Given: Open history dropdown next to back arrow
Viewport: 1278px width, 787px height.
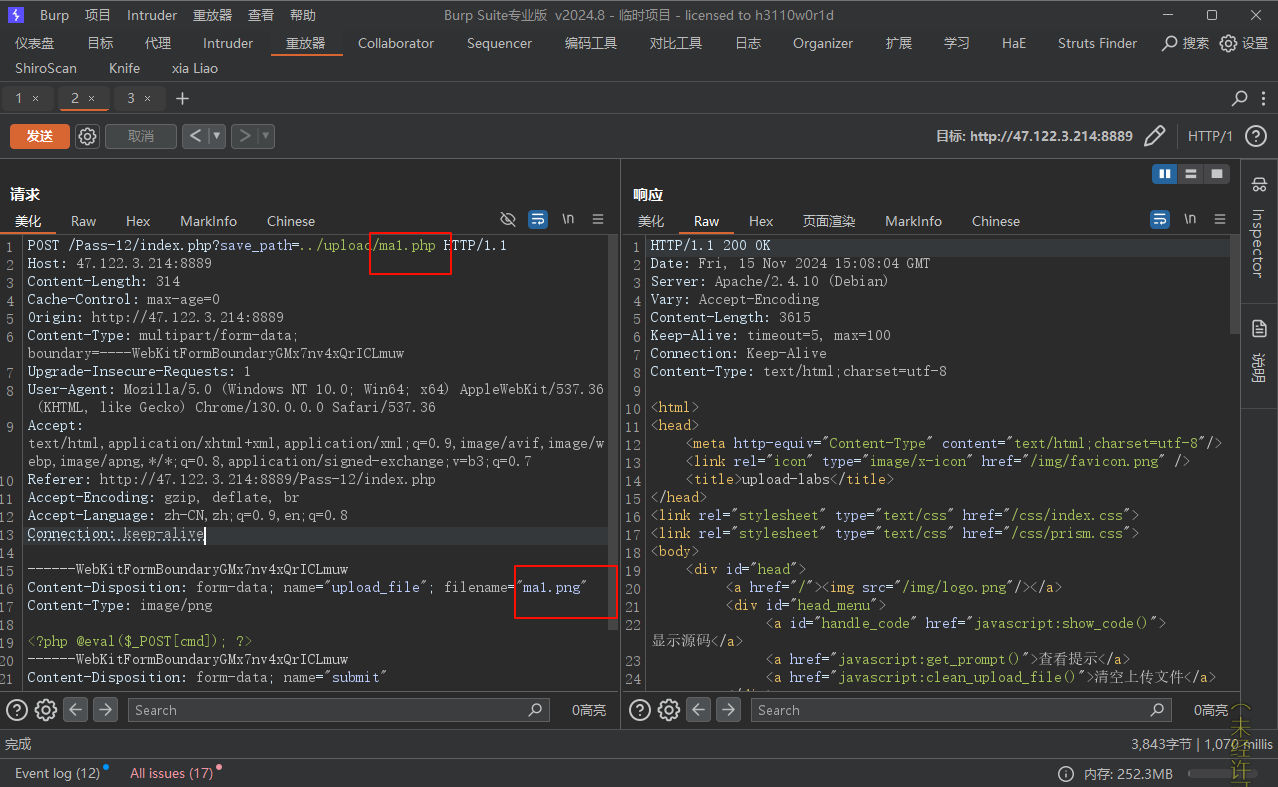Looking at the screenshot, I should (x=216, y=136).
